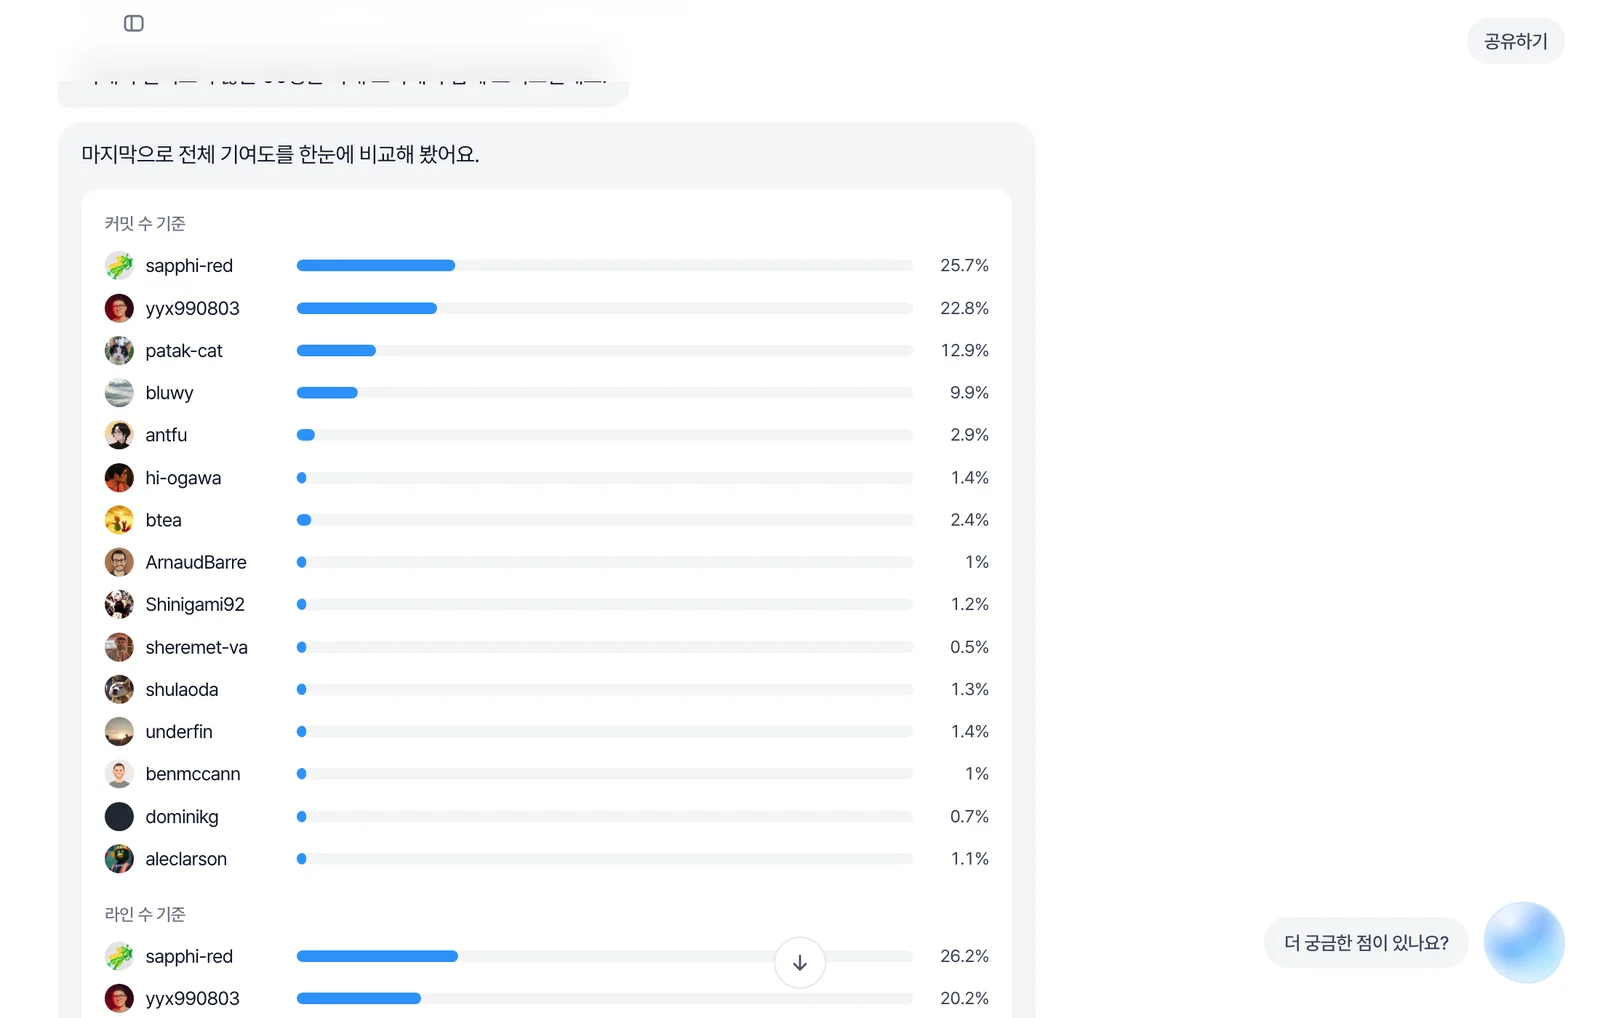Click yyx990803 avatar in commit list
This screenshot has height=1018, width=1600.
tap(119, 308)
